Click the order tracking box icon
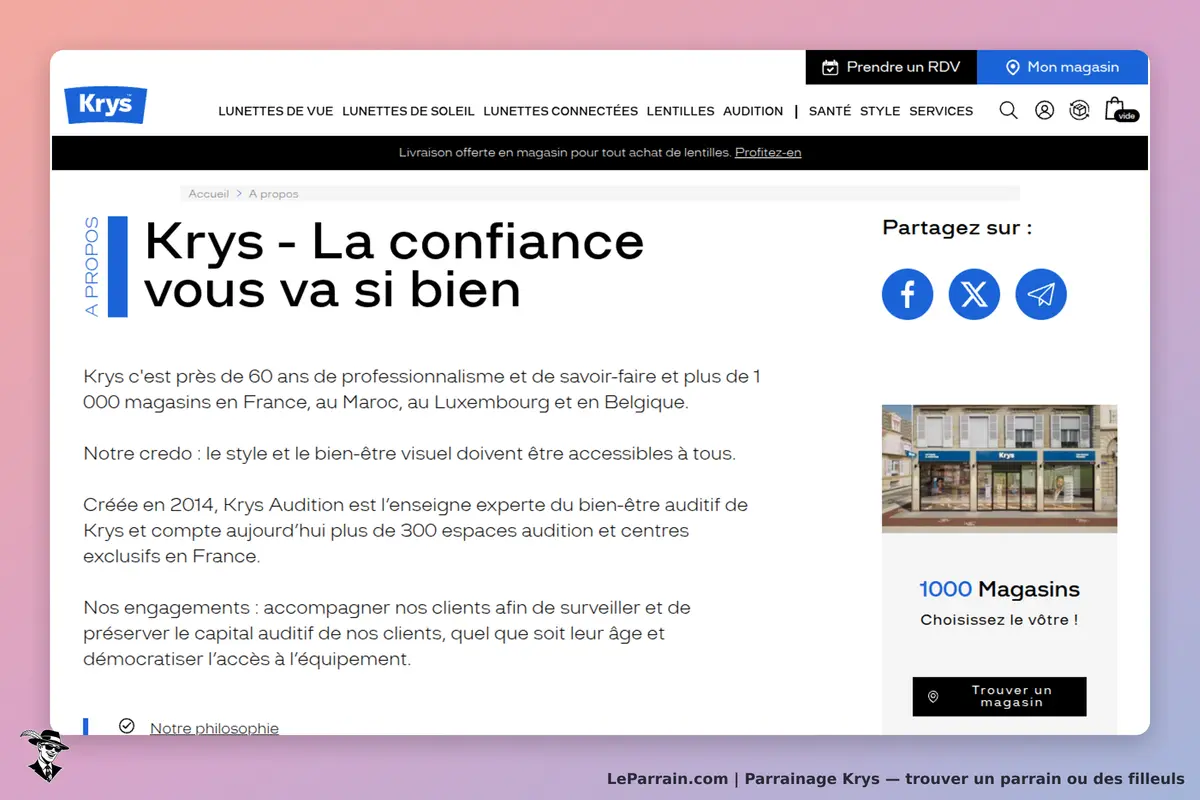1200x800 pixels. 1079,110
